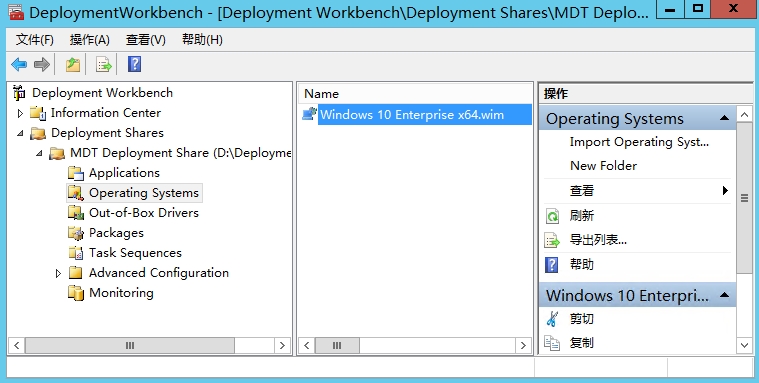
Task: Click the Windows 10 Enterprise x64.wim item icon
Action: pyautogui.click(x=309, y=114)
